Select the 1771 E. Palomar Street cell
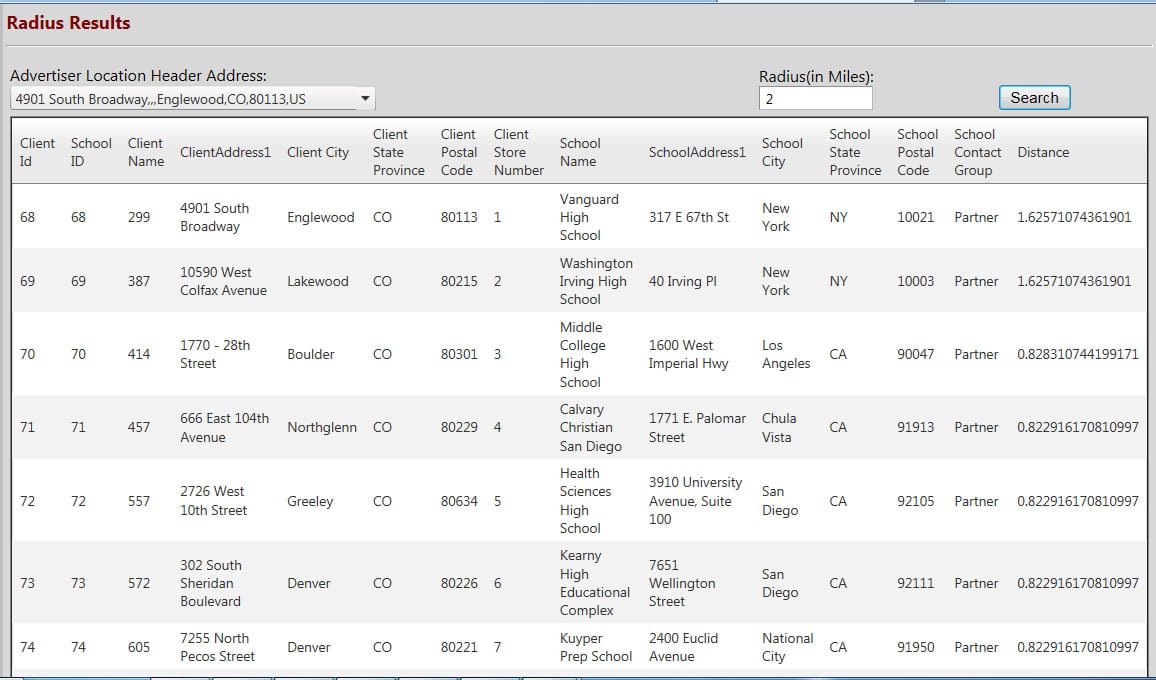The height and width of the screenshot is (680, 1156). point(697,427)
